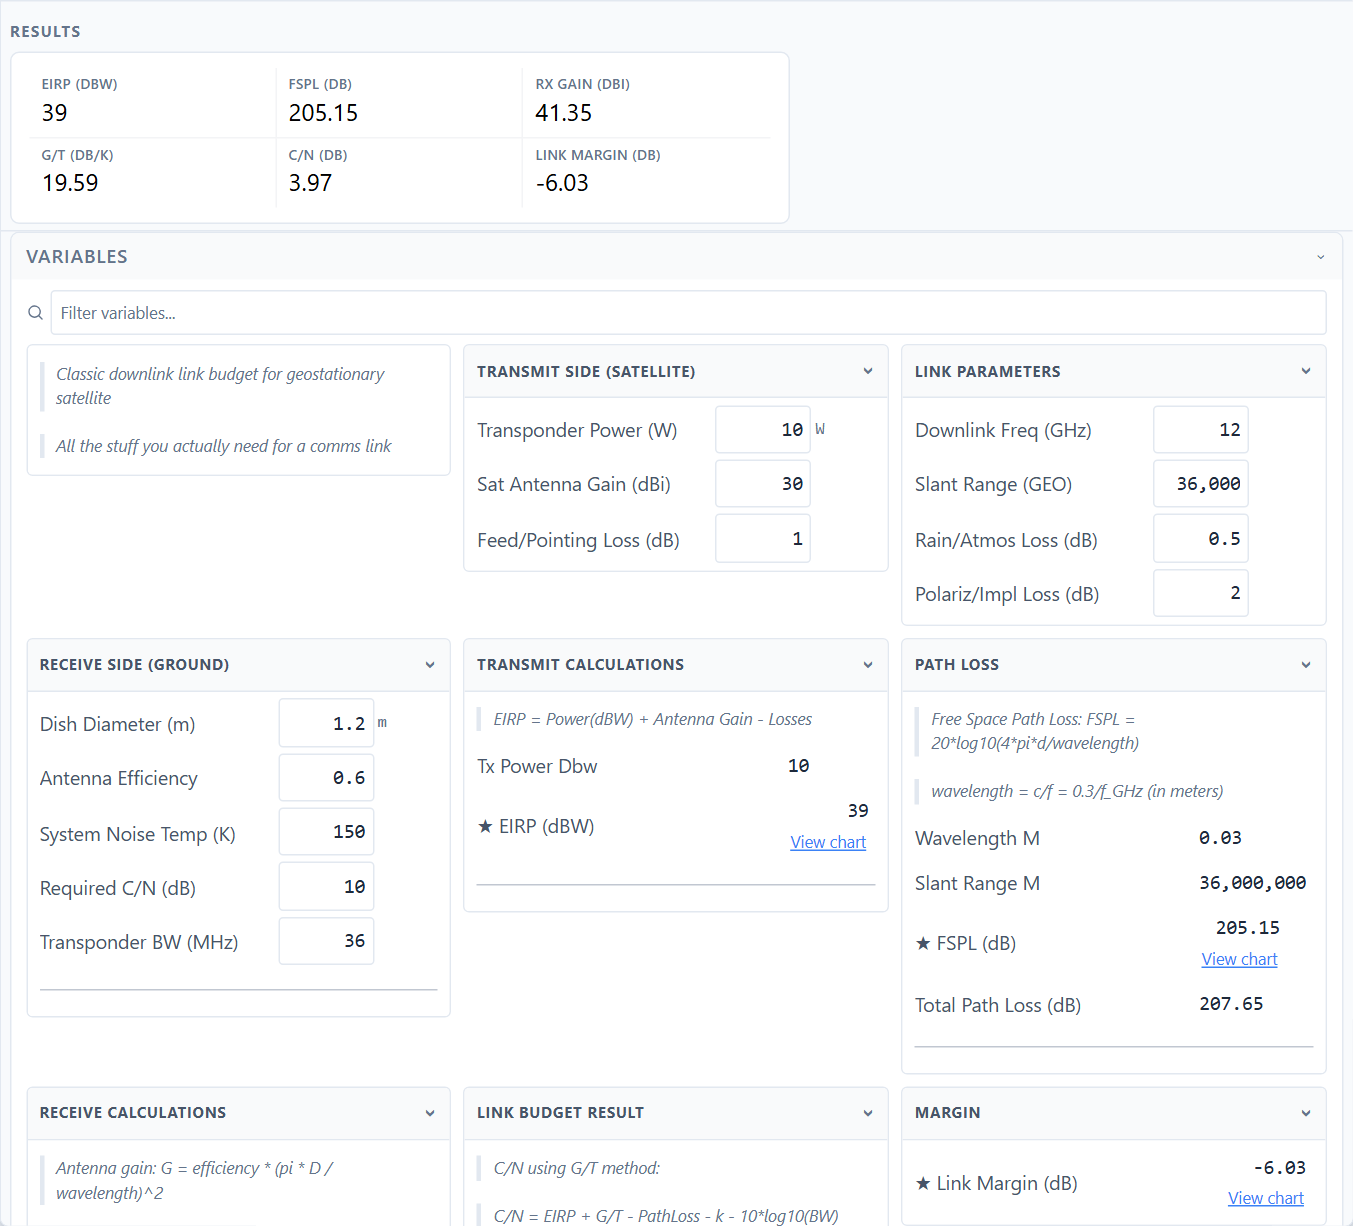Collapse the Transmit Side (Satellite) panel
This screenshot has width=1353, height=1226.
point(868,371)
